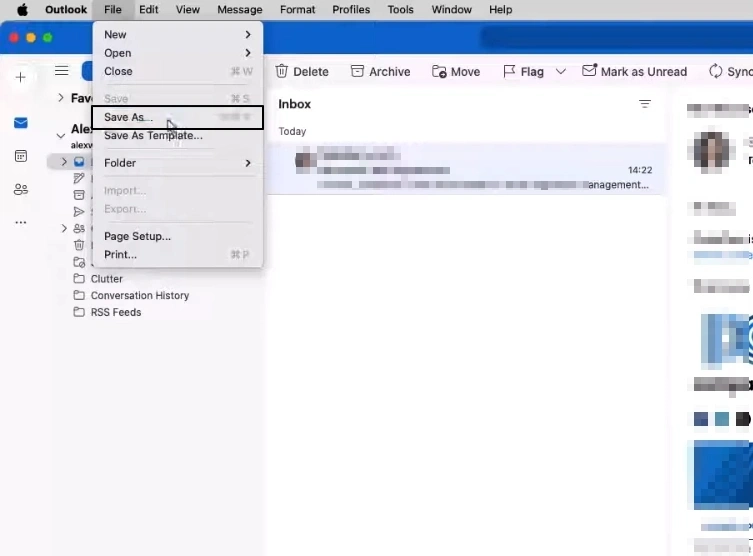
Task: Switch to Mail view icon
Action: click(x=21, y=123)
